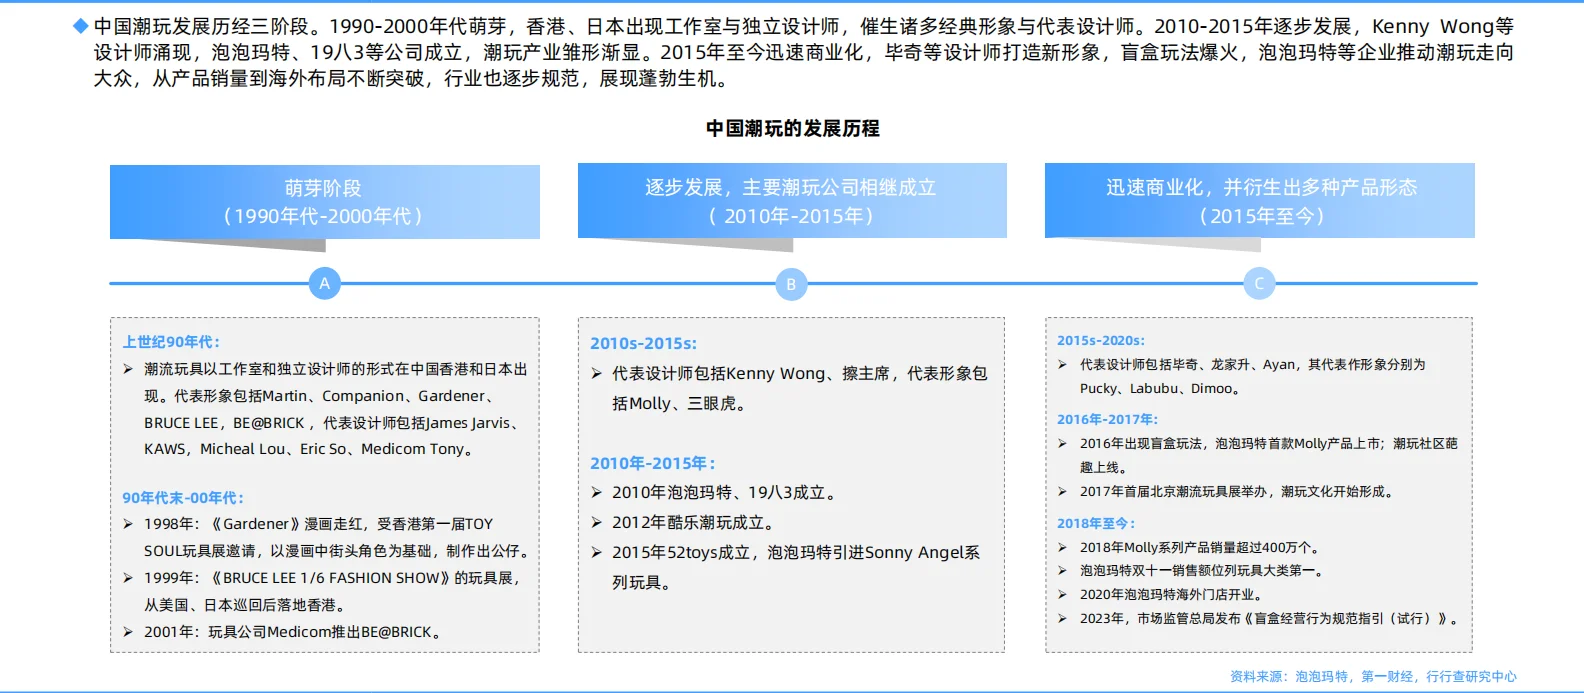Click the heading 上世纪90年代:
This screenshot has height=693, width=1584.
171,342
